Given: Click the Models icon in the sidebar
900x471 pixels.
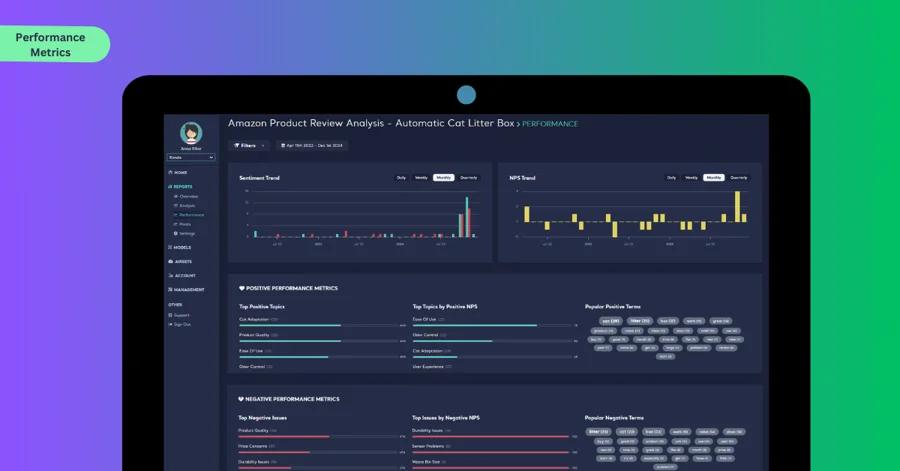Looking at the screenshot, I should click(170, 247).
